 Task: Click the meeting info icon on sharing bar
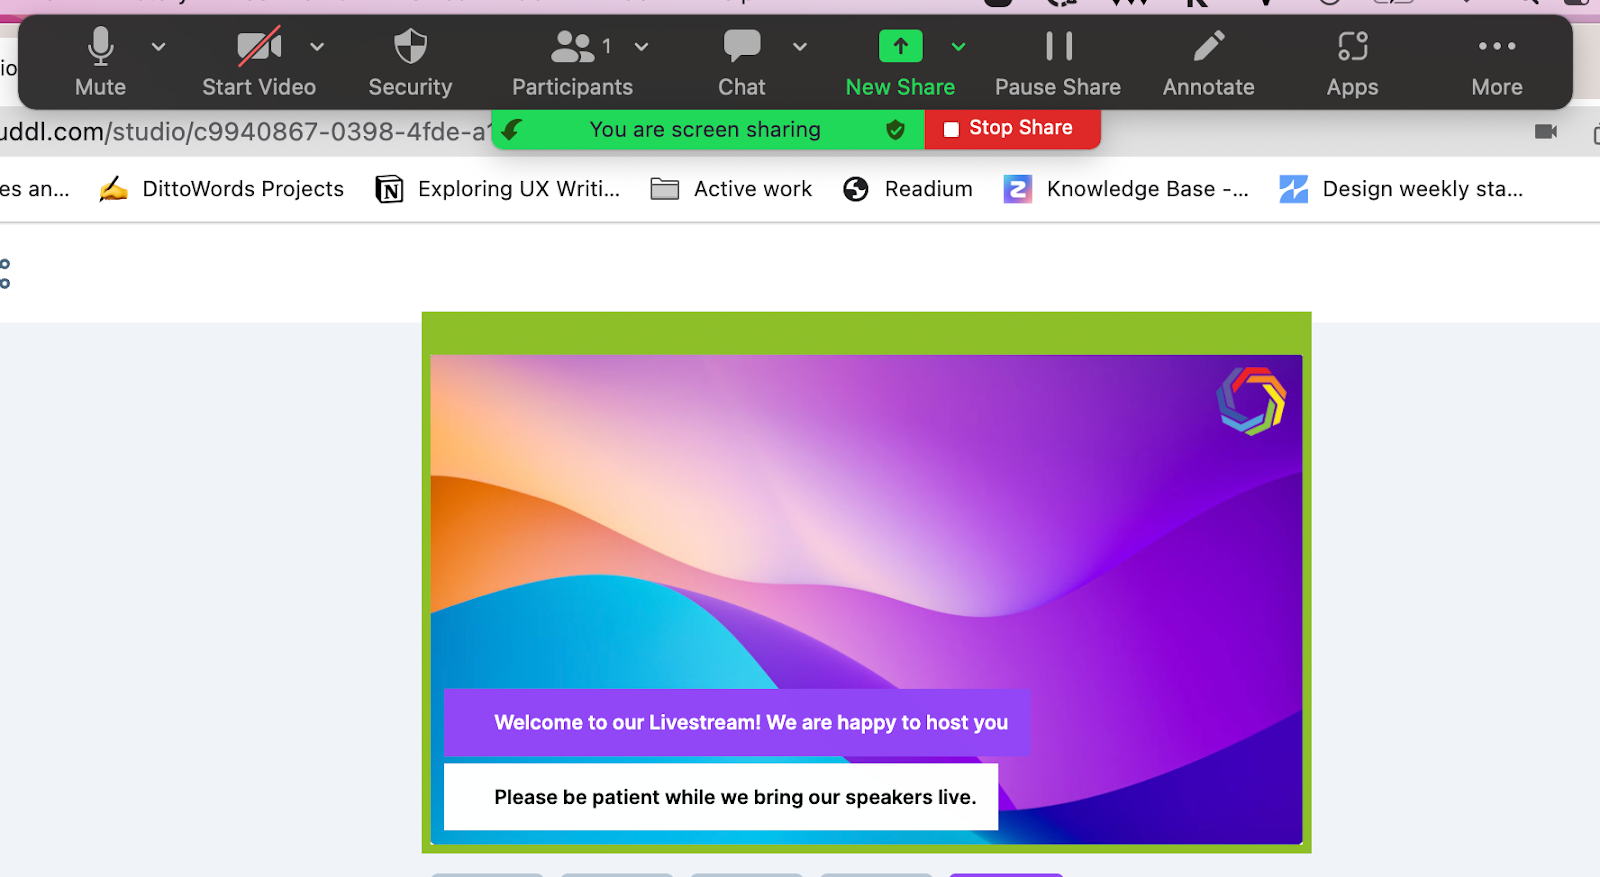click(512, 129)
